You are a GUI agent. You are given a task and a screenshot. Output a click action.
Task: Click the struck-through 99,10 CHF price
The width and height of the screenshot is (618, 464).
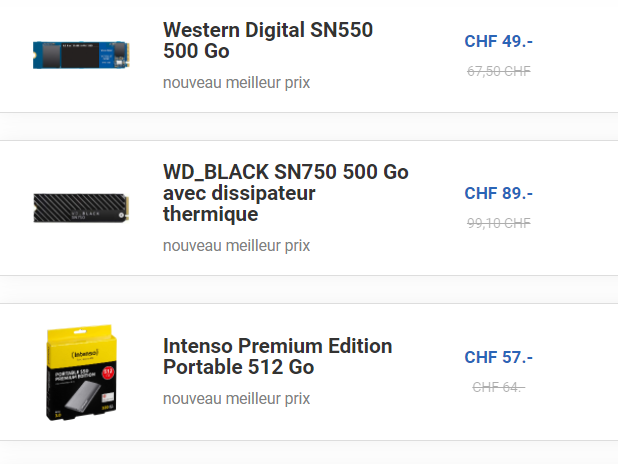pos(498,223)
